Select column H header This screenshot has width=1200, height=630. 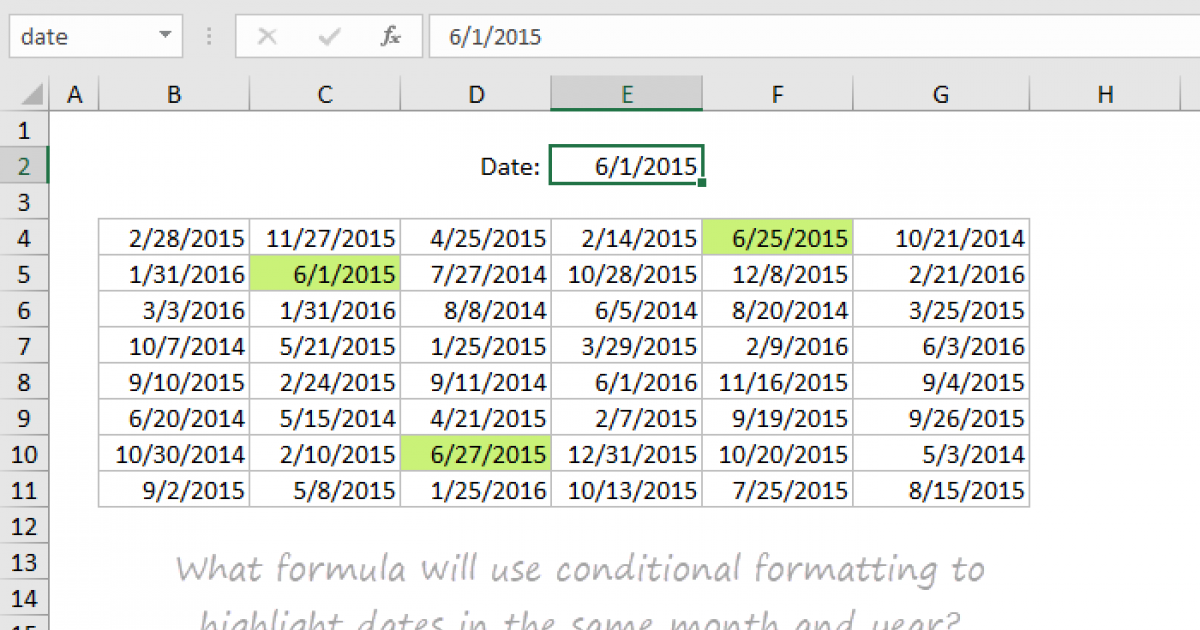click(x=1105, y=93)
